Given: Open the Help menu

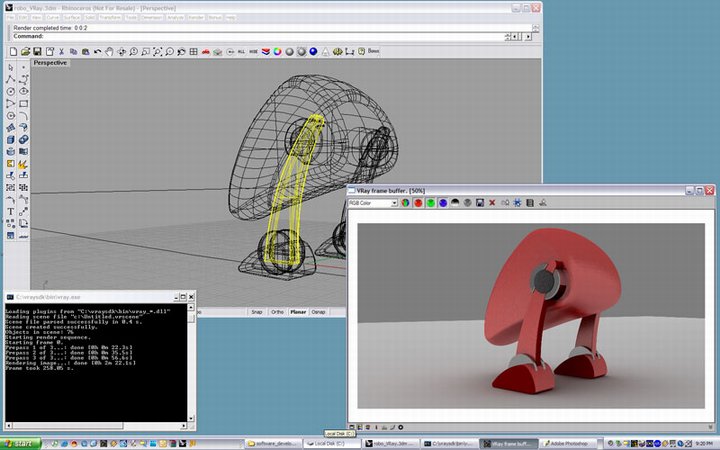Looking at the screenshot, I should [231, 17].
